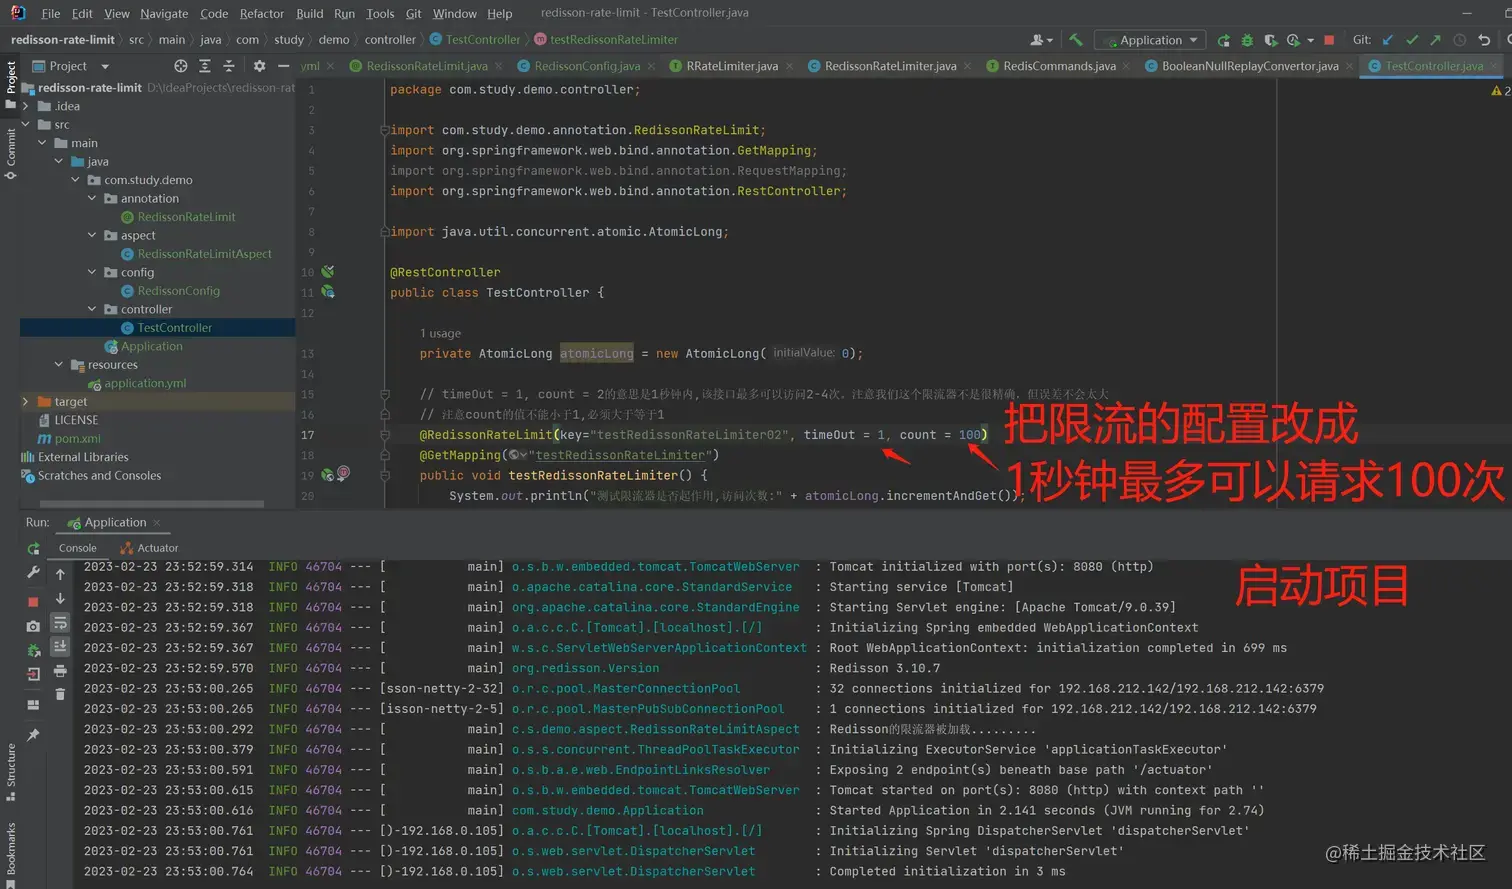Open run configuration wrench in Run panel
This screenshot has width=1512, height=889.
pyautogui.click(x=33, y=574)
